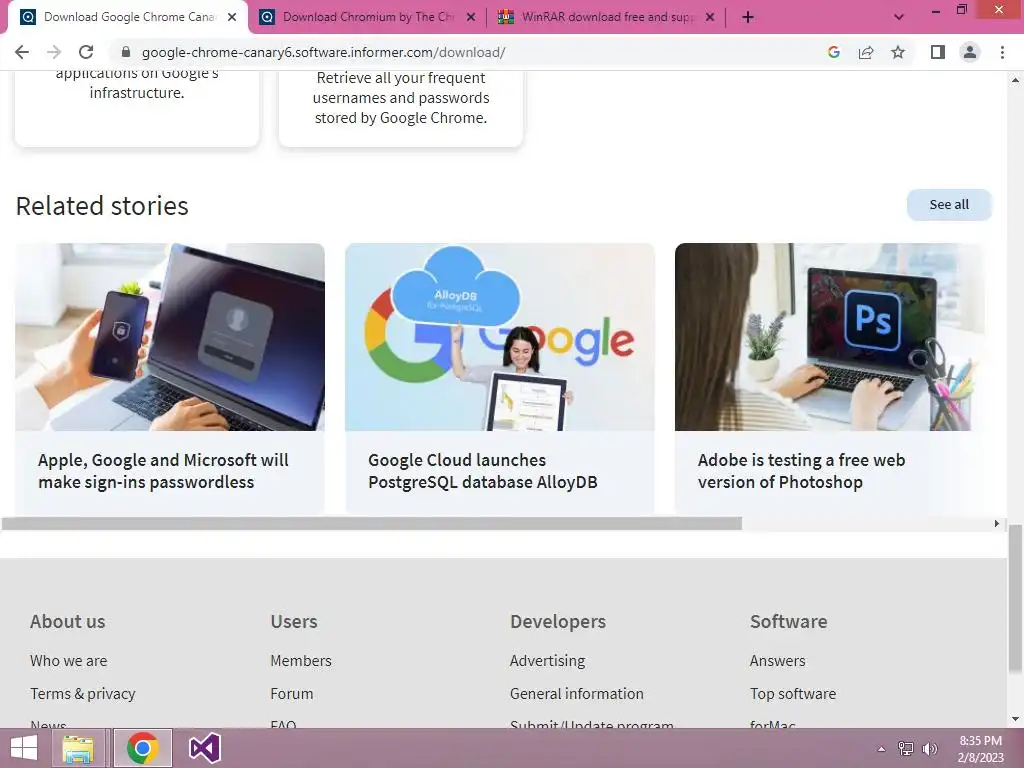Click the Related stories heading
This screenshot has width=1024, height=768.
point(102,206)
